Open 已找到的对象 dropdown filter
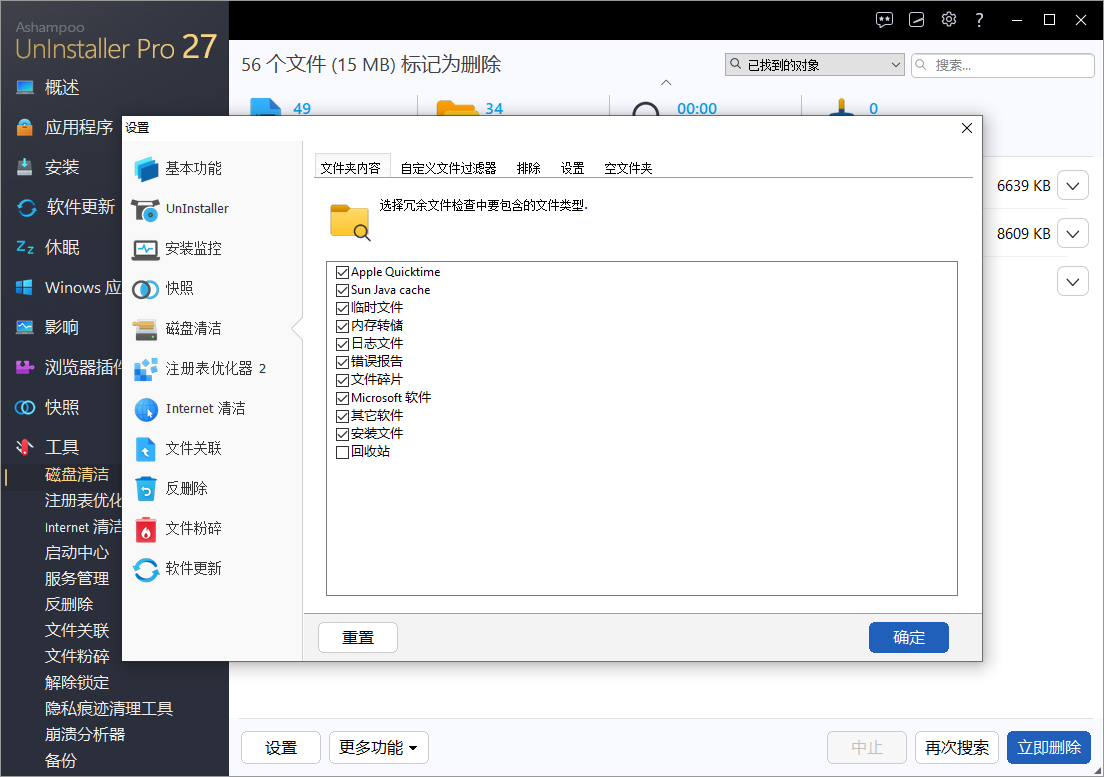The width and height of the screenshot is (1104, 777). [815, 65]
